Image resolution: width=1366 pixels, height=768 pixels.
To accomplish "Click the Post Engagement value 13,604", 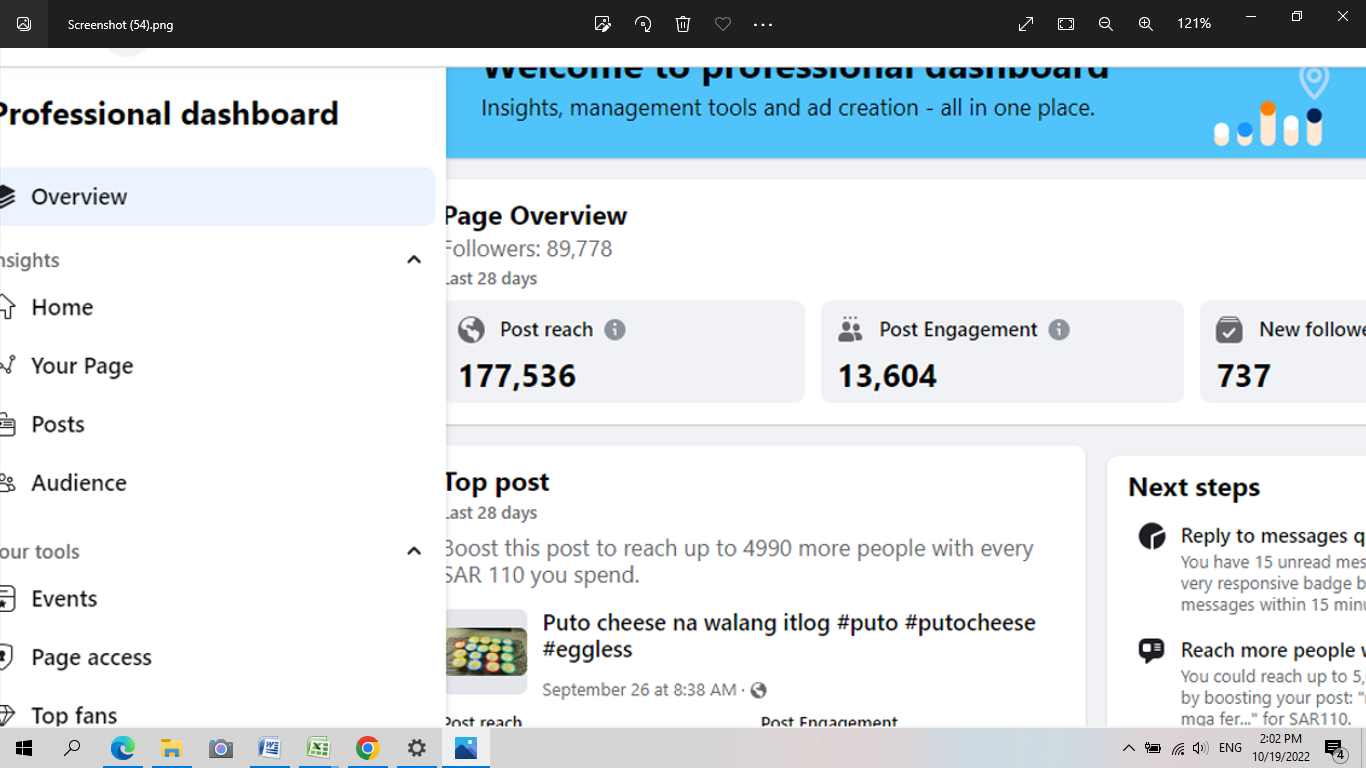I will tap(887, 376).
